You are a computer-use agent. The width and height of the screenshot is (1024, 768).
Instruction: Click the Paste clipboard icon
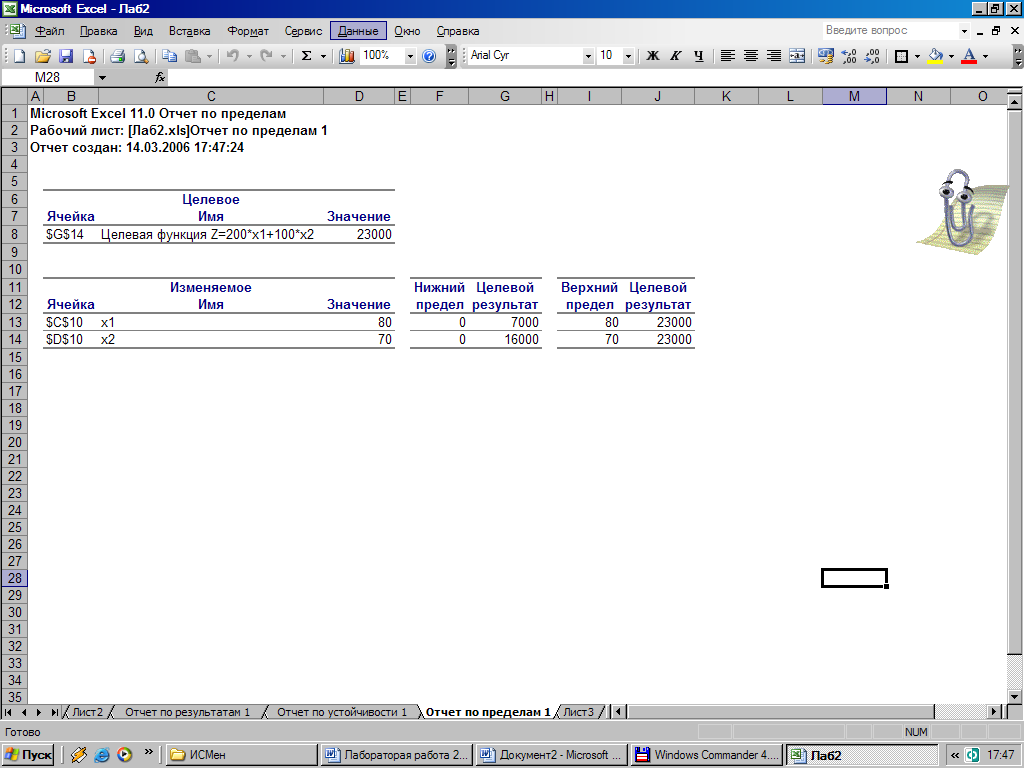tap(193, 56)
